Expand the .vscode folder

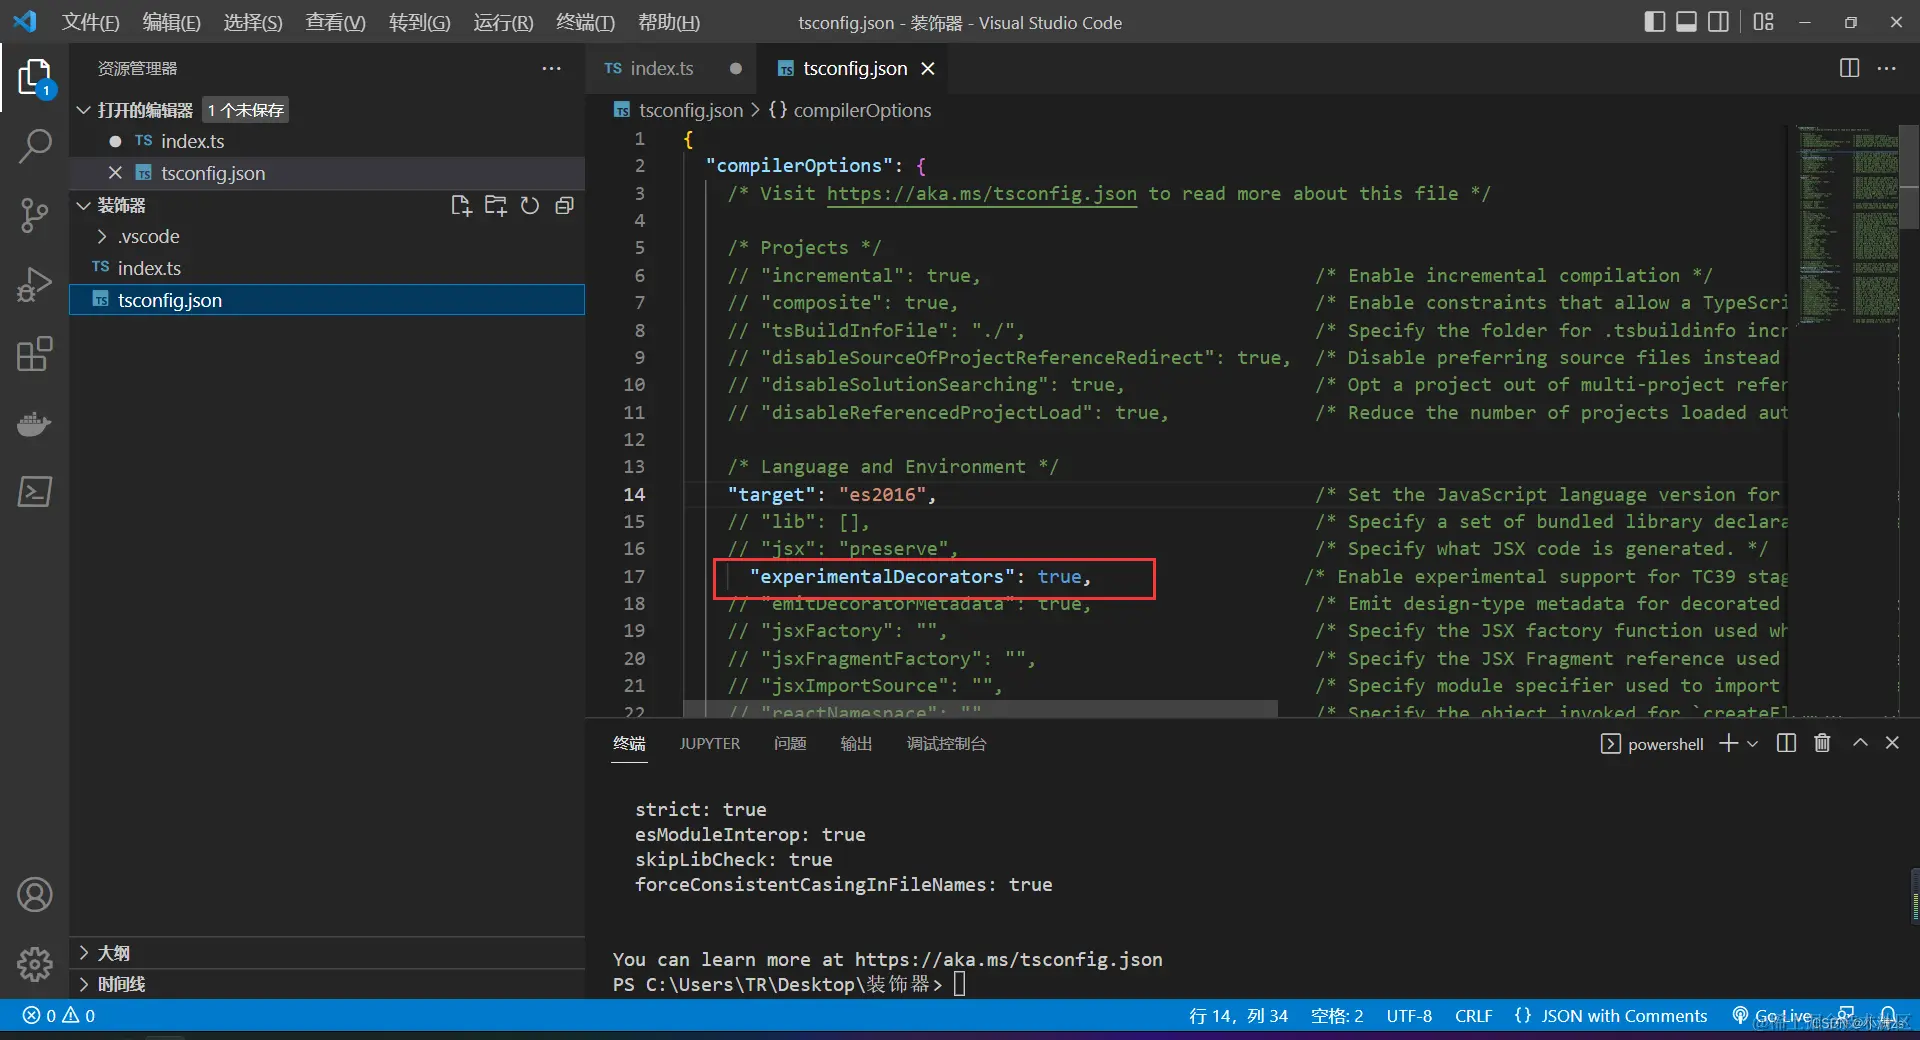tap(102, 236)
